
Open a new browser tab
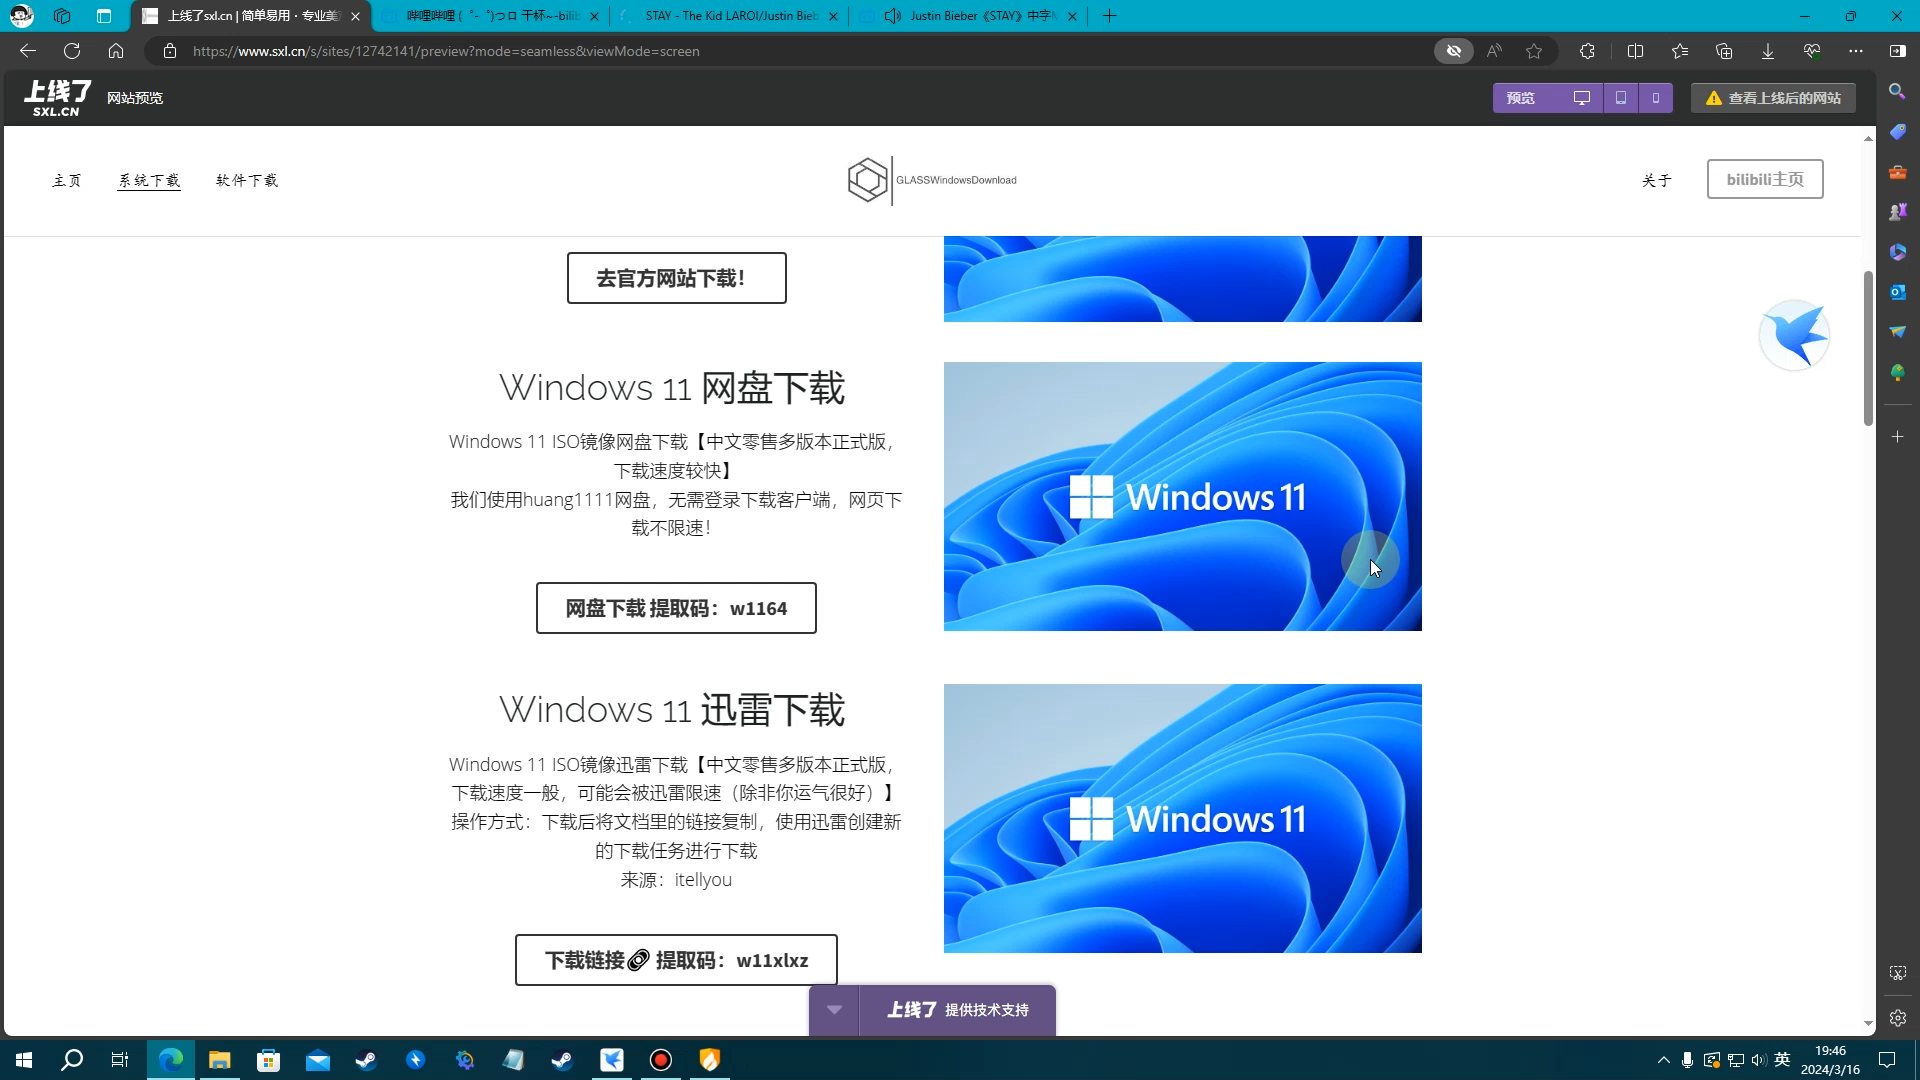(1109, 16)
